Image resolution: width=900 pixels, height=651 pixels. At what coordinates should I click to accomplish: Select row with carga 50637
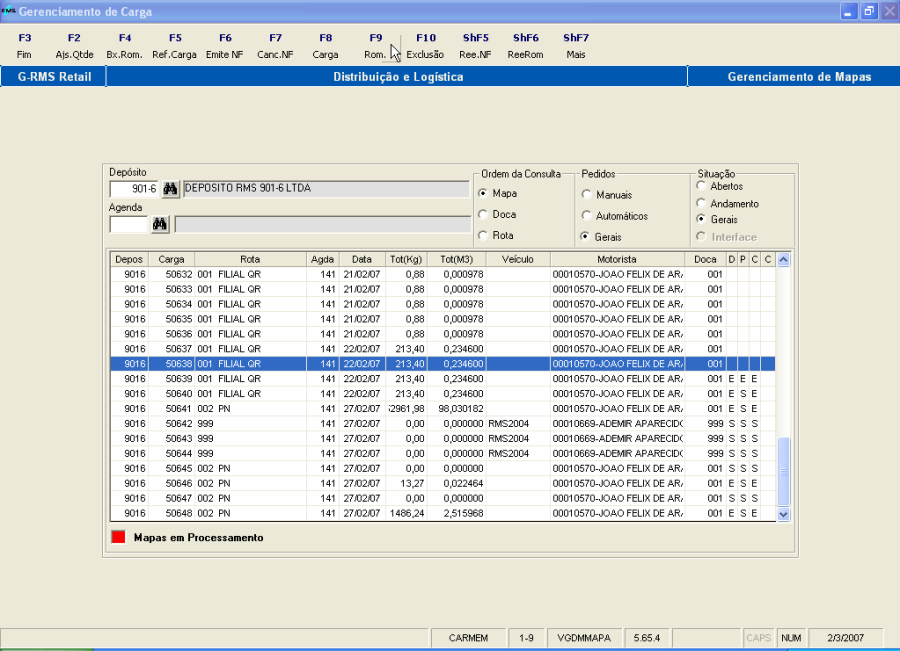[x=443, y=349]
